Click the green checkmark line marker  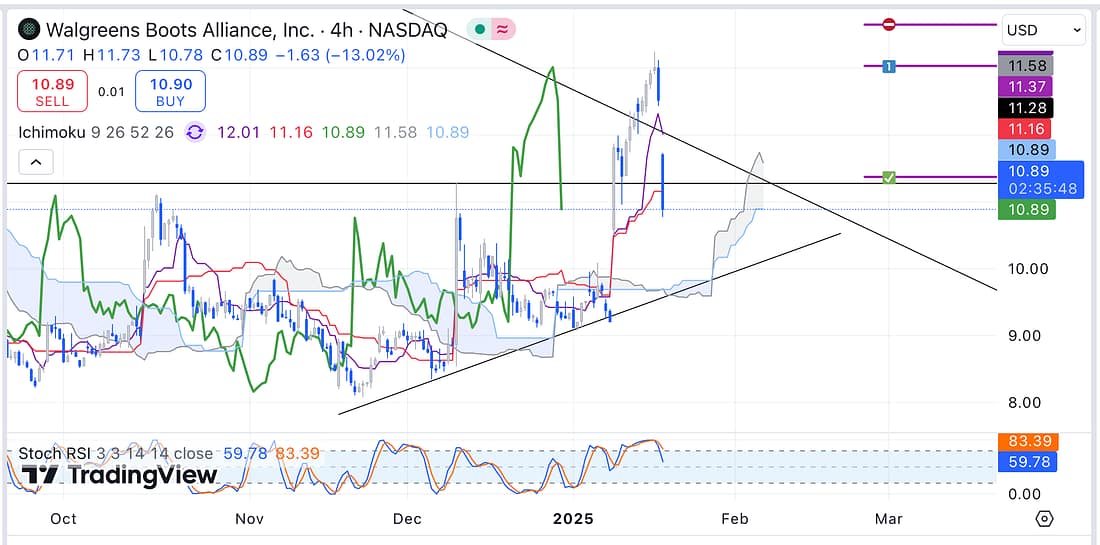coord(888,178)
